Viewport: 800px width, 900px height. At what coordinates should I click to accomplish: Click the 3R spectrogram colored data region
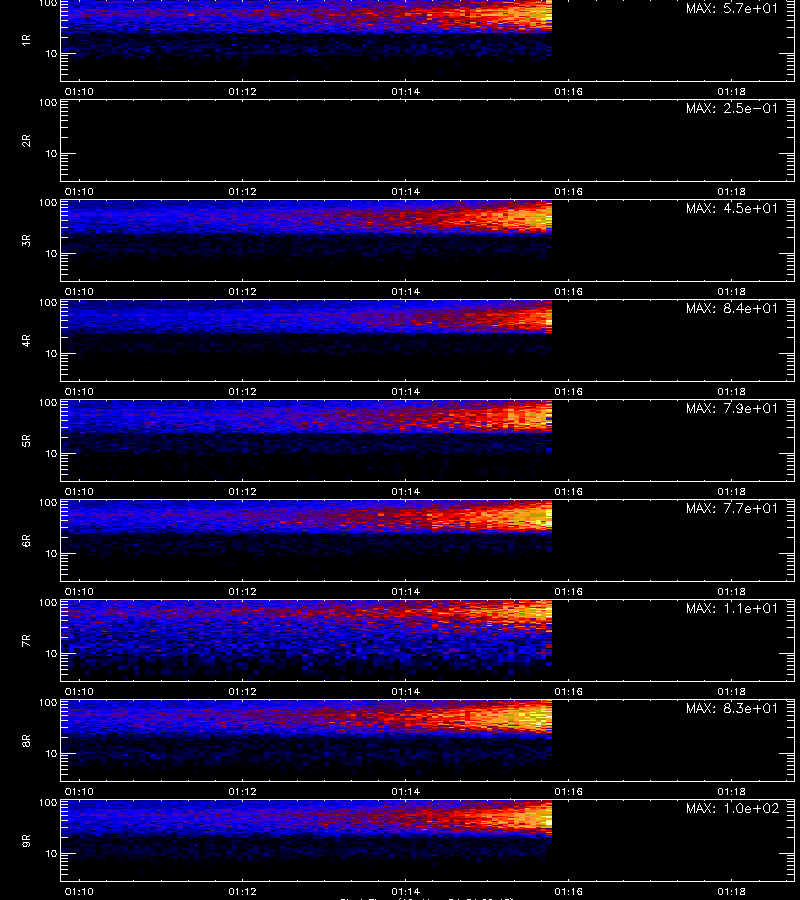(306, 227)
